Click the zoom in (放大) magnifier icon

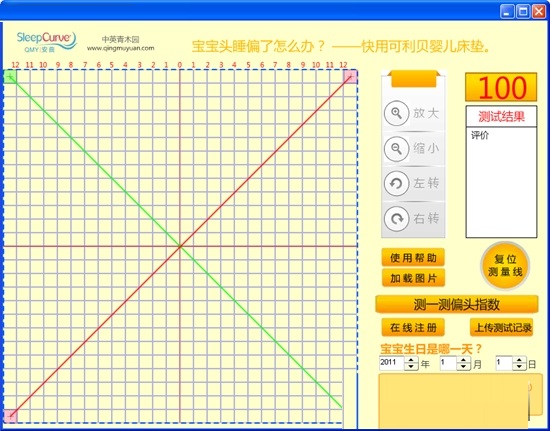pyautogui.click(x=396, y=113)
